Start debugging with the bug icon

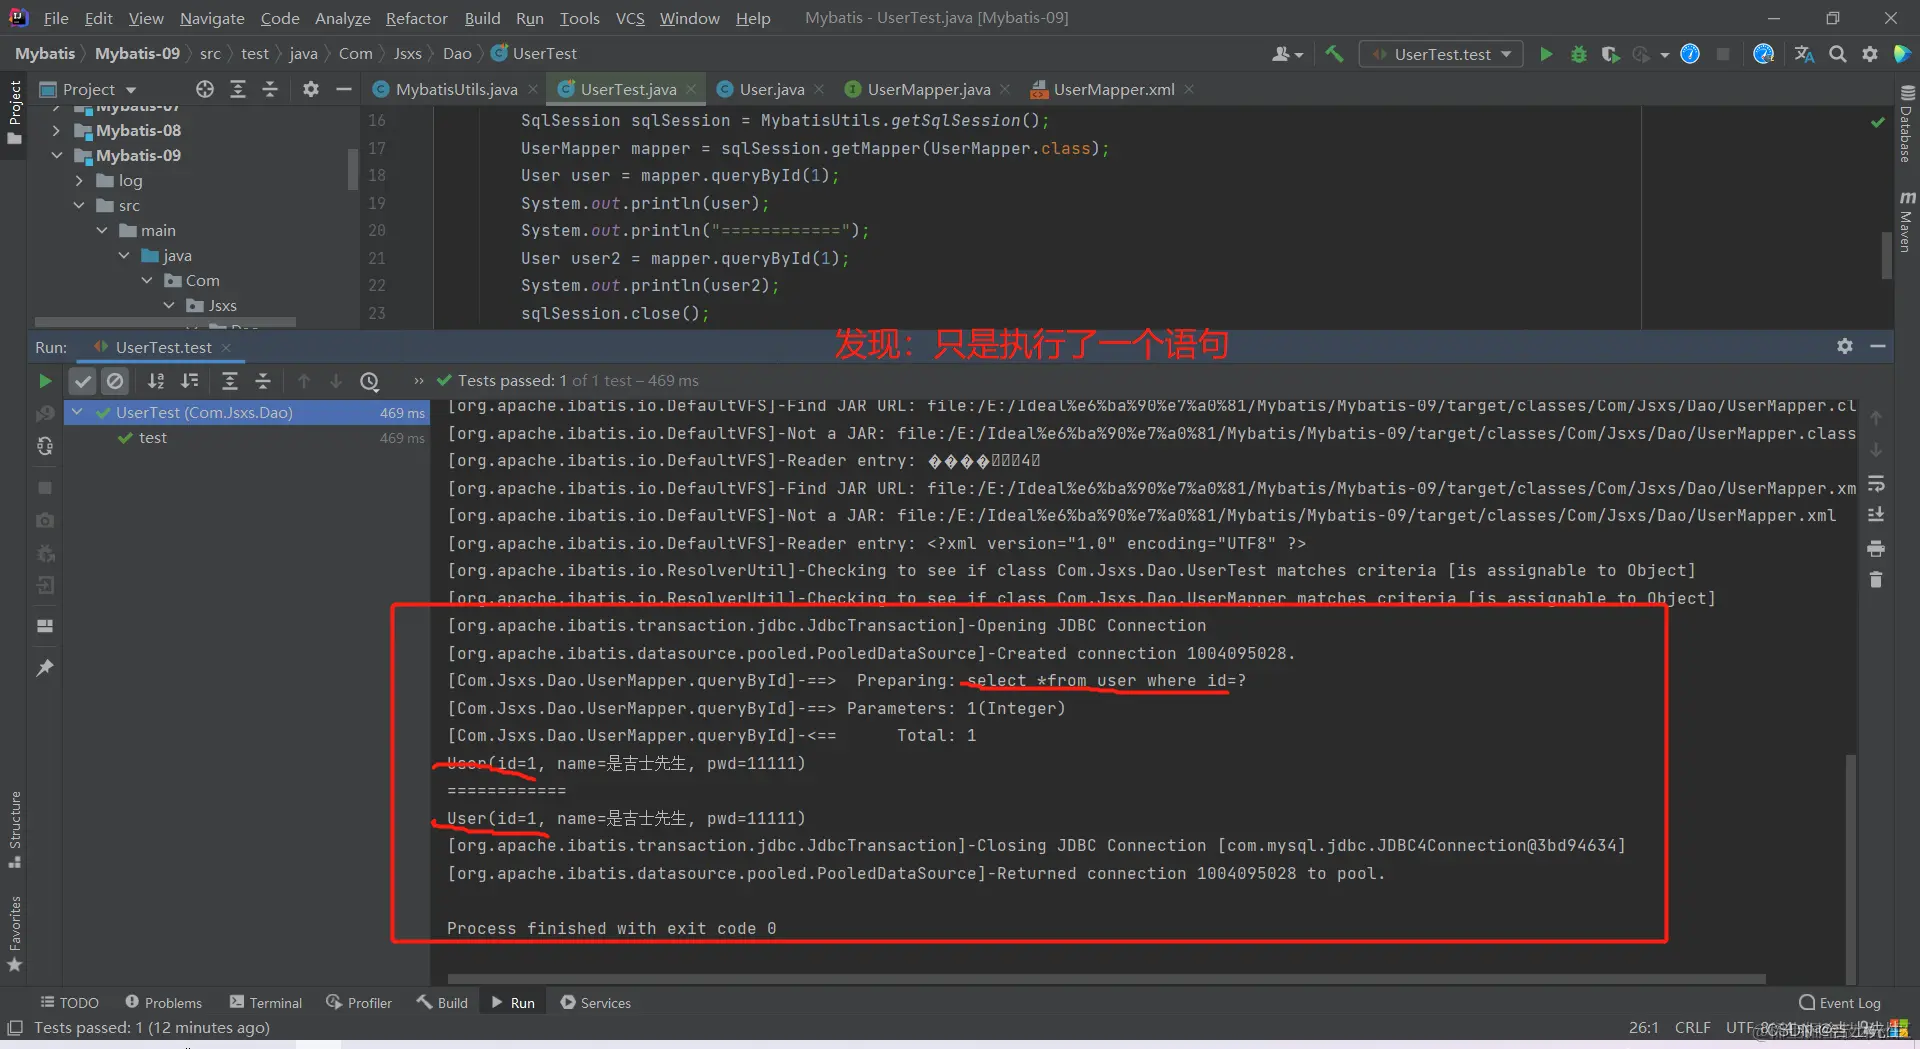pos(1579,54)
